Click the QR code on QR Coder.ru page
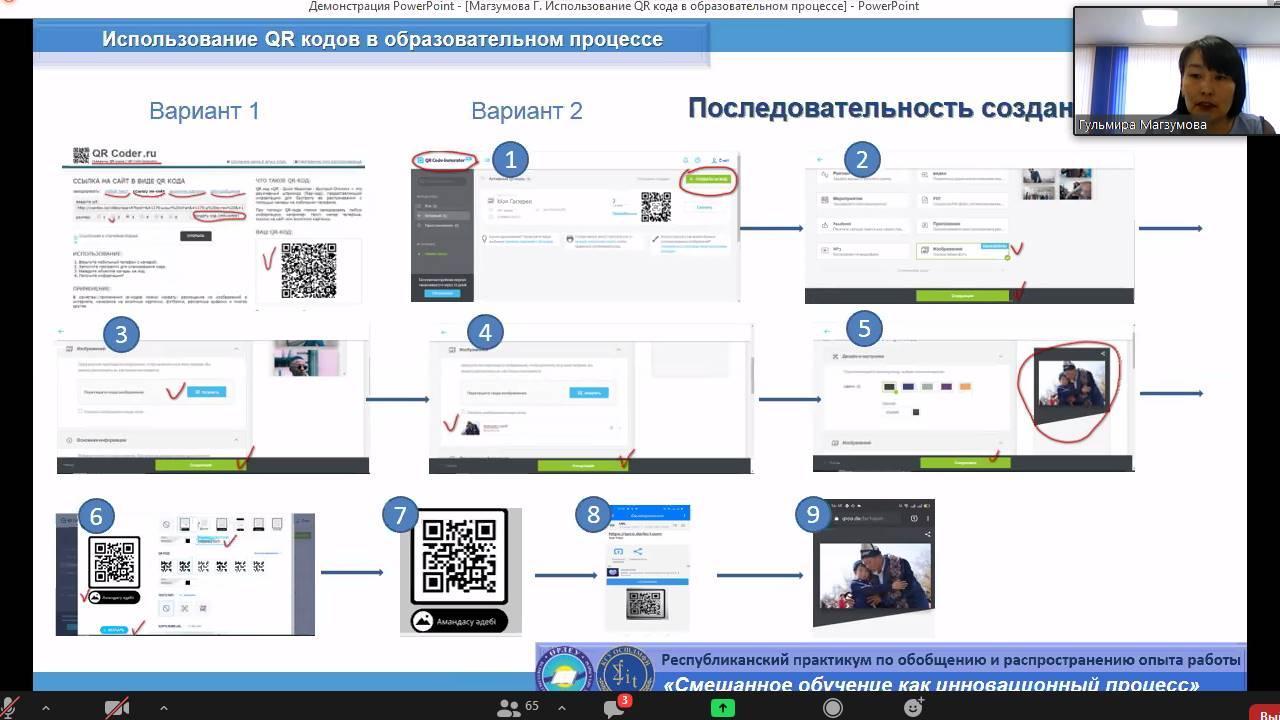Screen dimensions: 1280x720 (x=308, y=270)
